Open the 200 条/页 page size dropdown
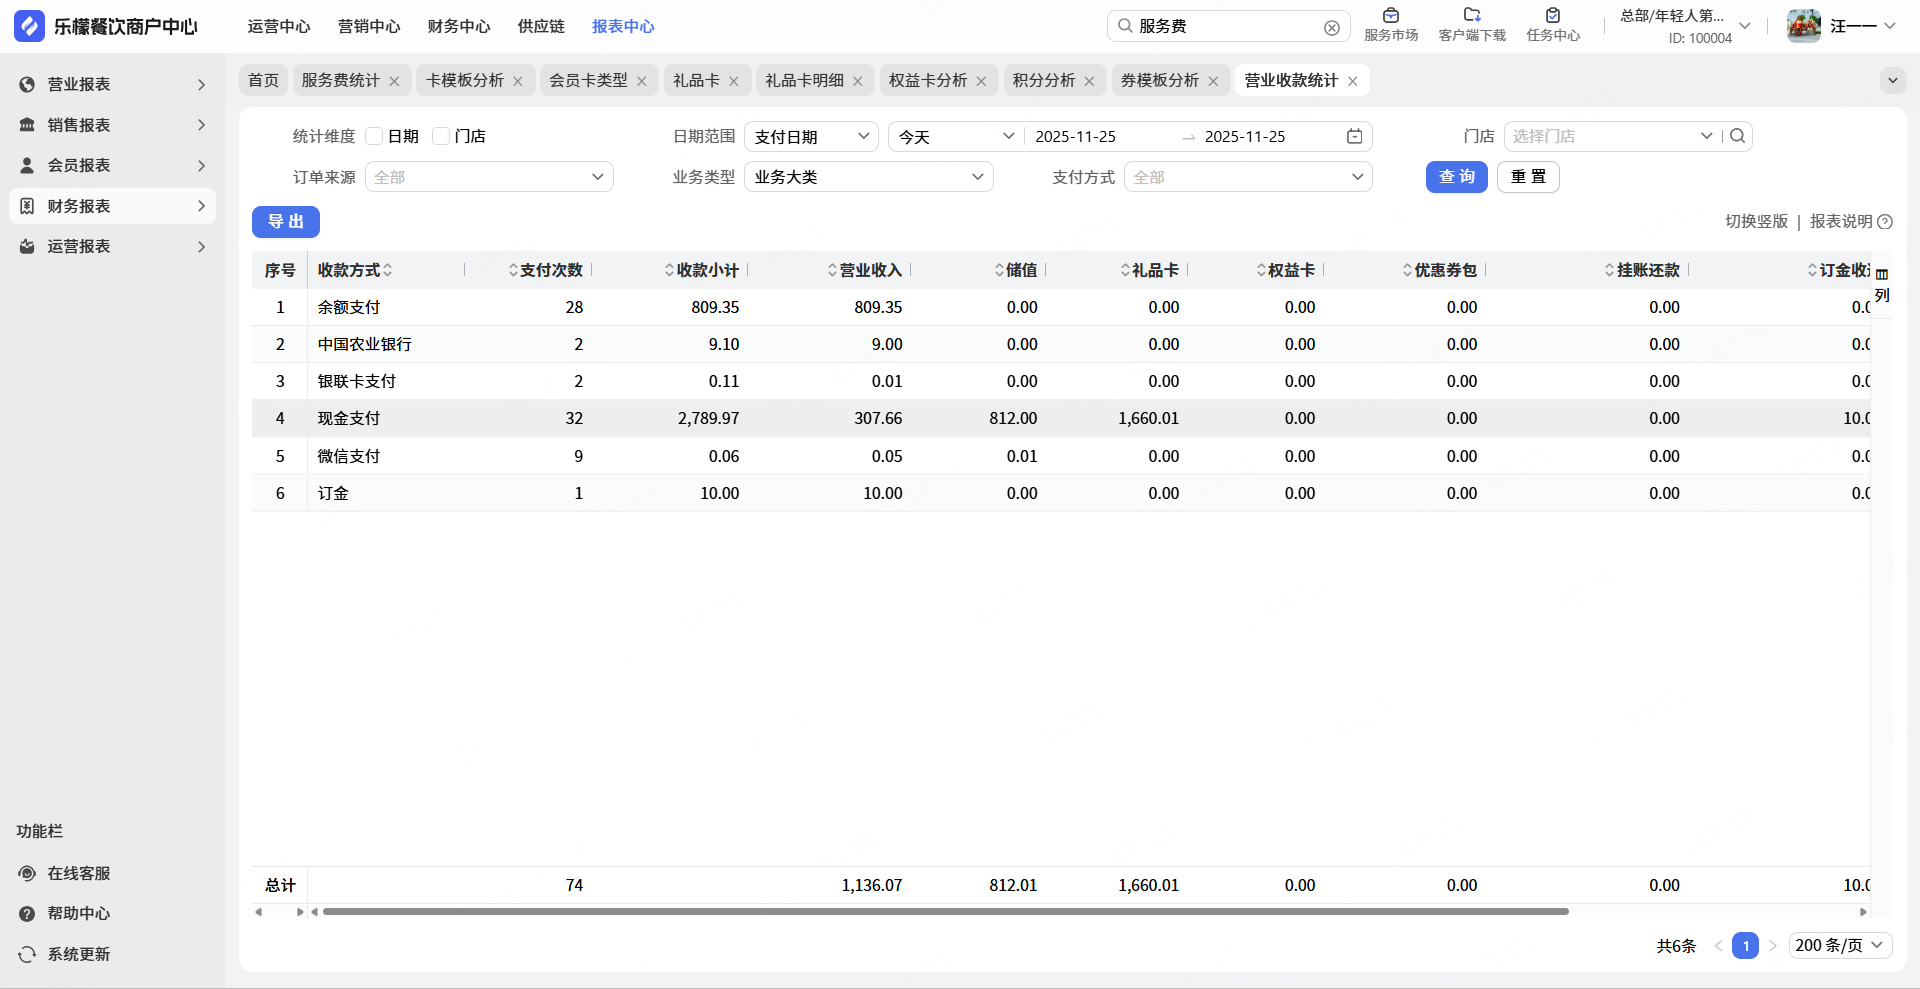 coord(1839,945)
